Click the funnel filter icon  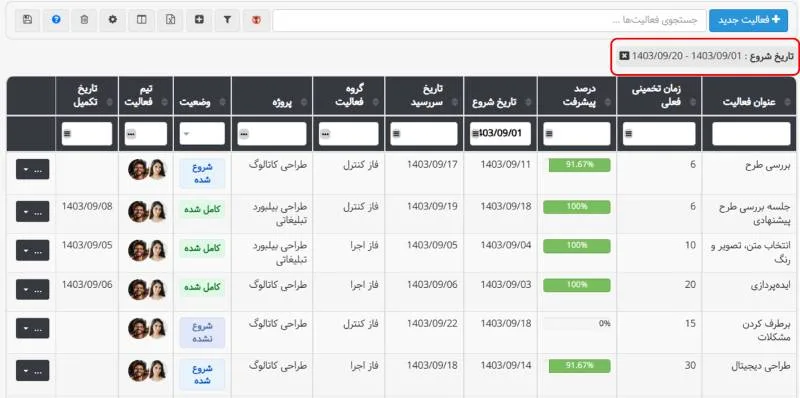(228, 20)
